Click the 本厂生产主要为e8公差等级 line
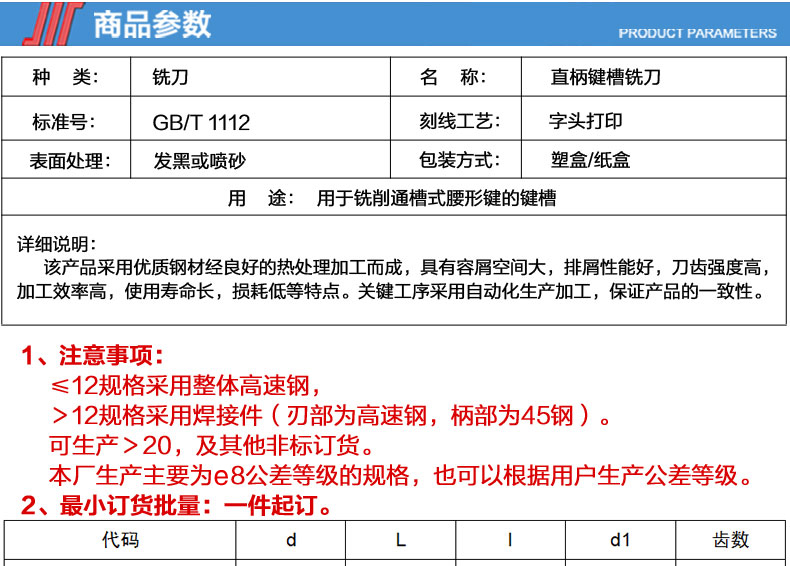Viewport: 790px width, 566px height. pos(402,475)
